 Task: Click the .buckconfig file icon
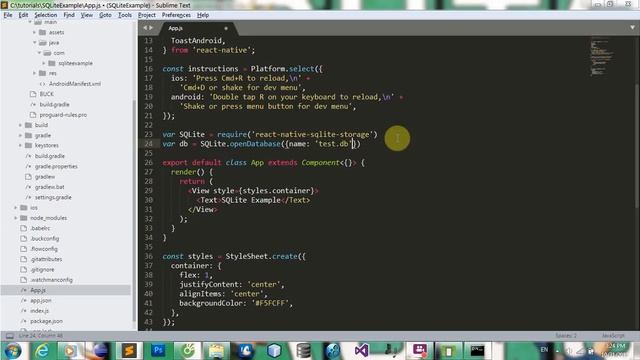click(24, 238)
